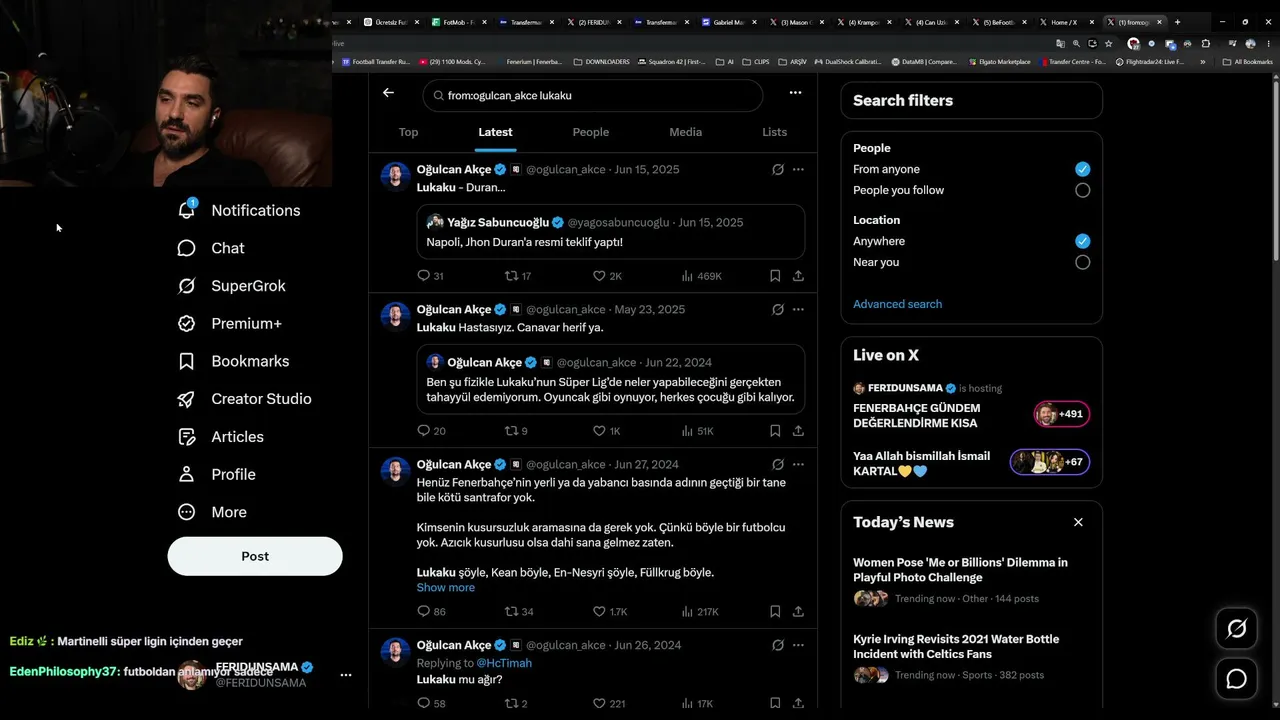This screenshot has height=720, width=1280.
Task: Open Premium+ from the sidebar
Action: click(x=229, y=323)
